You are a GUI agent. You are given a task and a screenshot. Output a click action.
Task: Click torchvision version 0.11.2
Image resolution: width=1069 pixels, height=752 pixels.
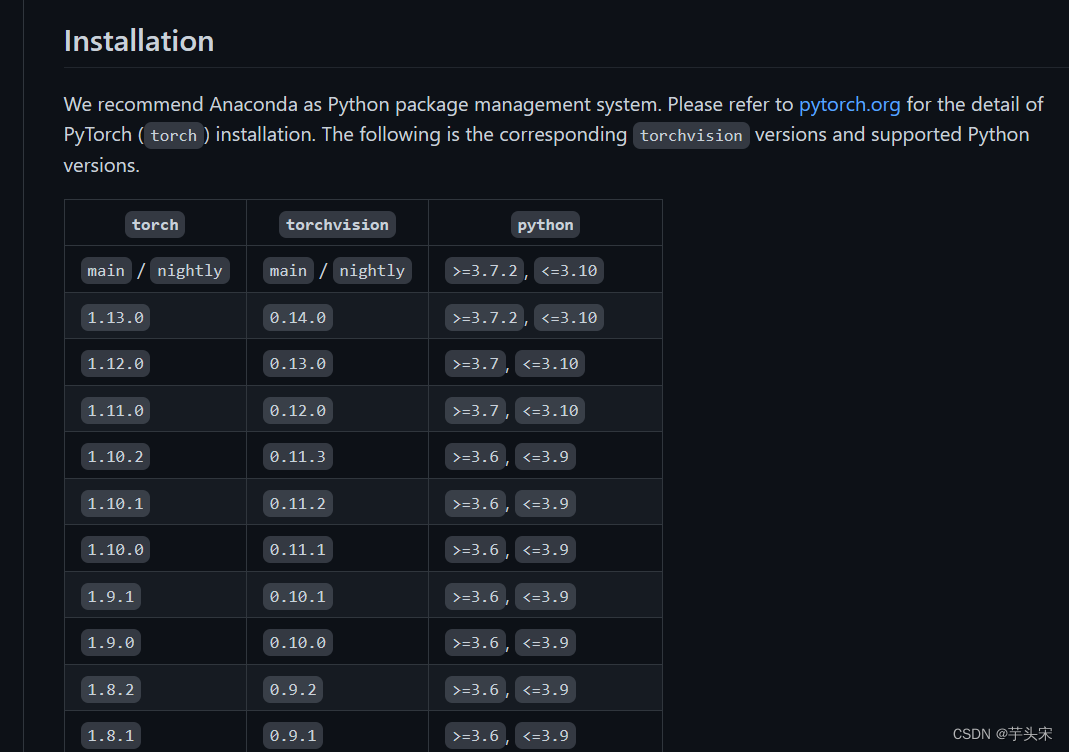pyautogui.click(x=298, y=504)
